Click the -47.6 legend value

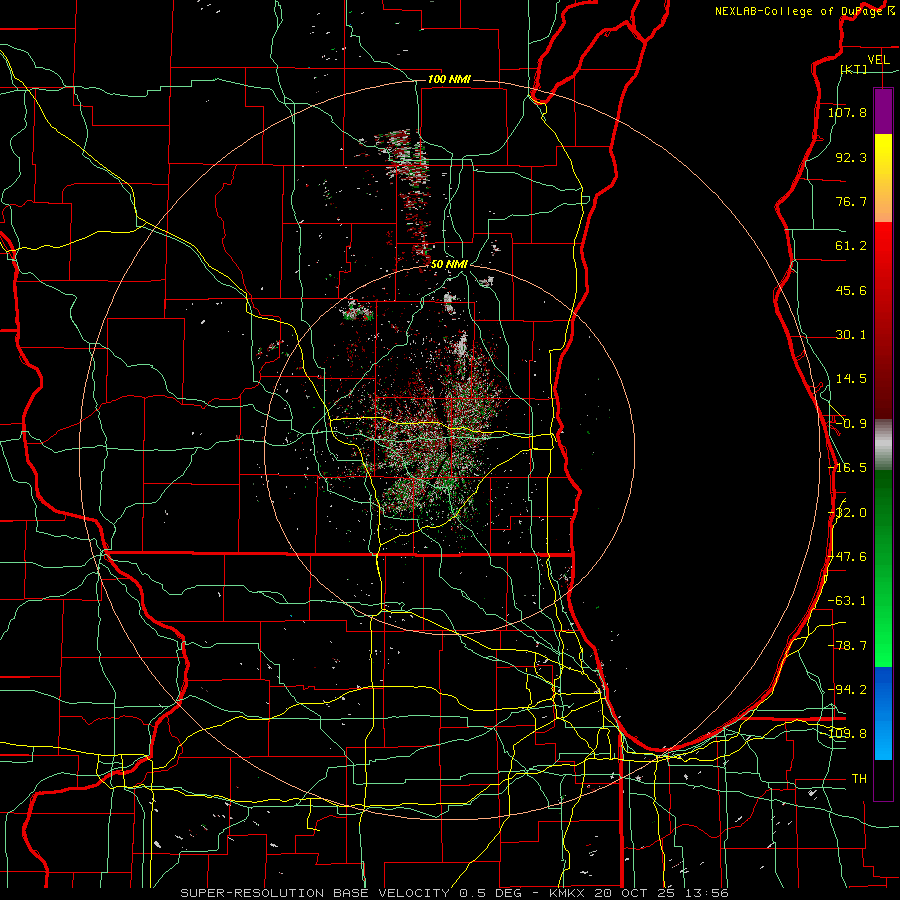[847, 557]
